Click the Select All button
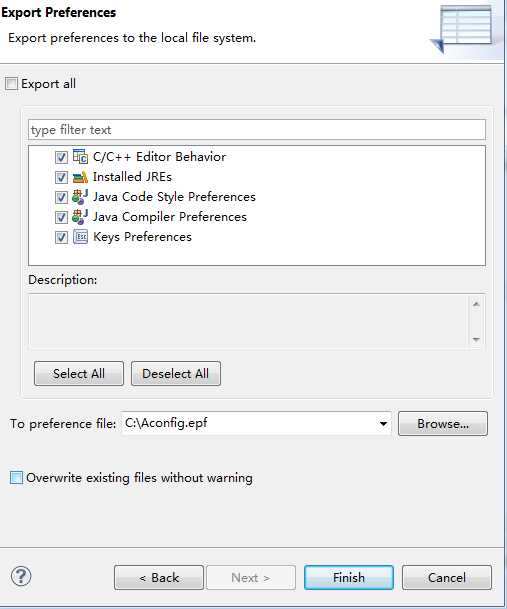Screen dimensions: 507x609 coord(79,373)
